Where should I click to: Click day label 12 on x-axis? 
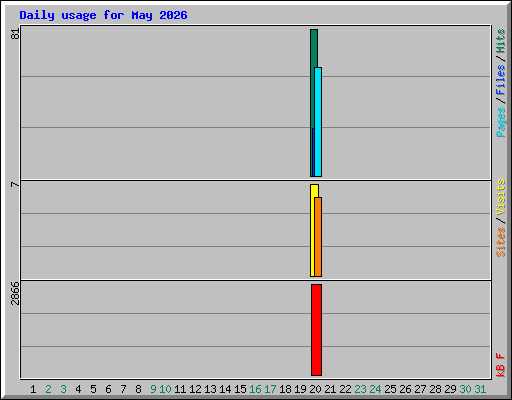point(195,389)
